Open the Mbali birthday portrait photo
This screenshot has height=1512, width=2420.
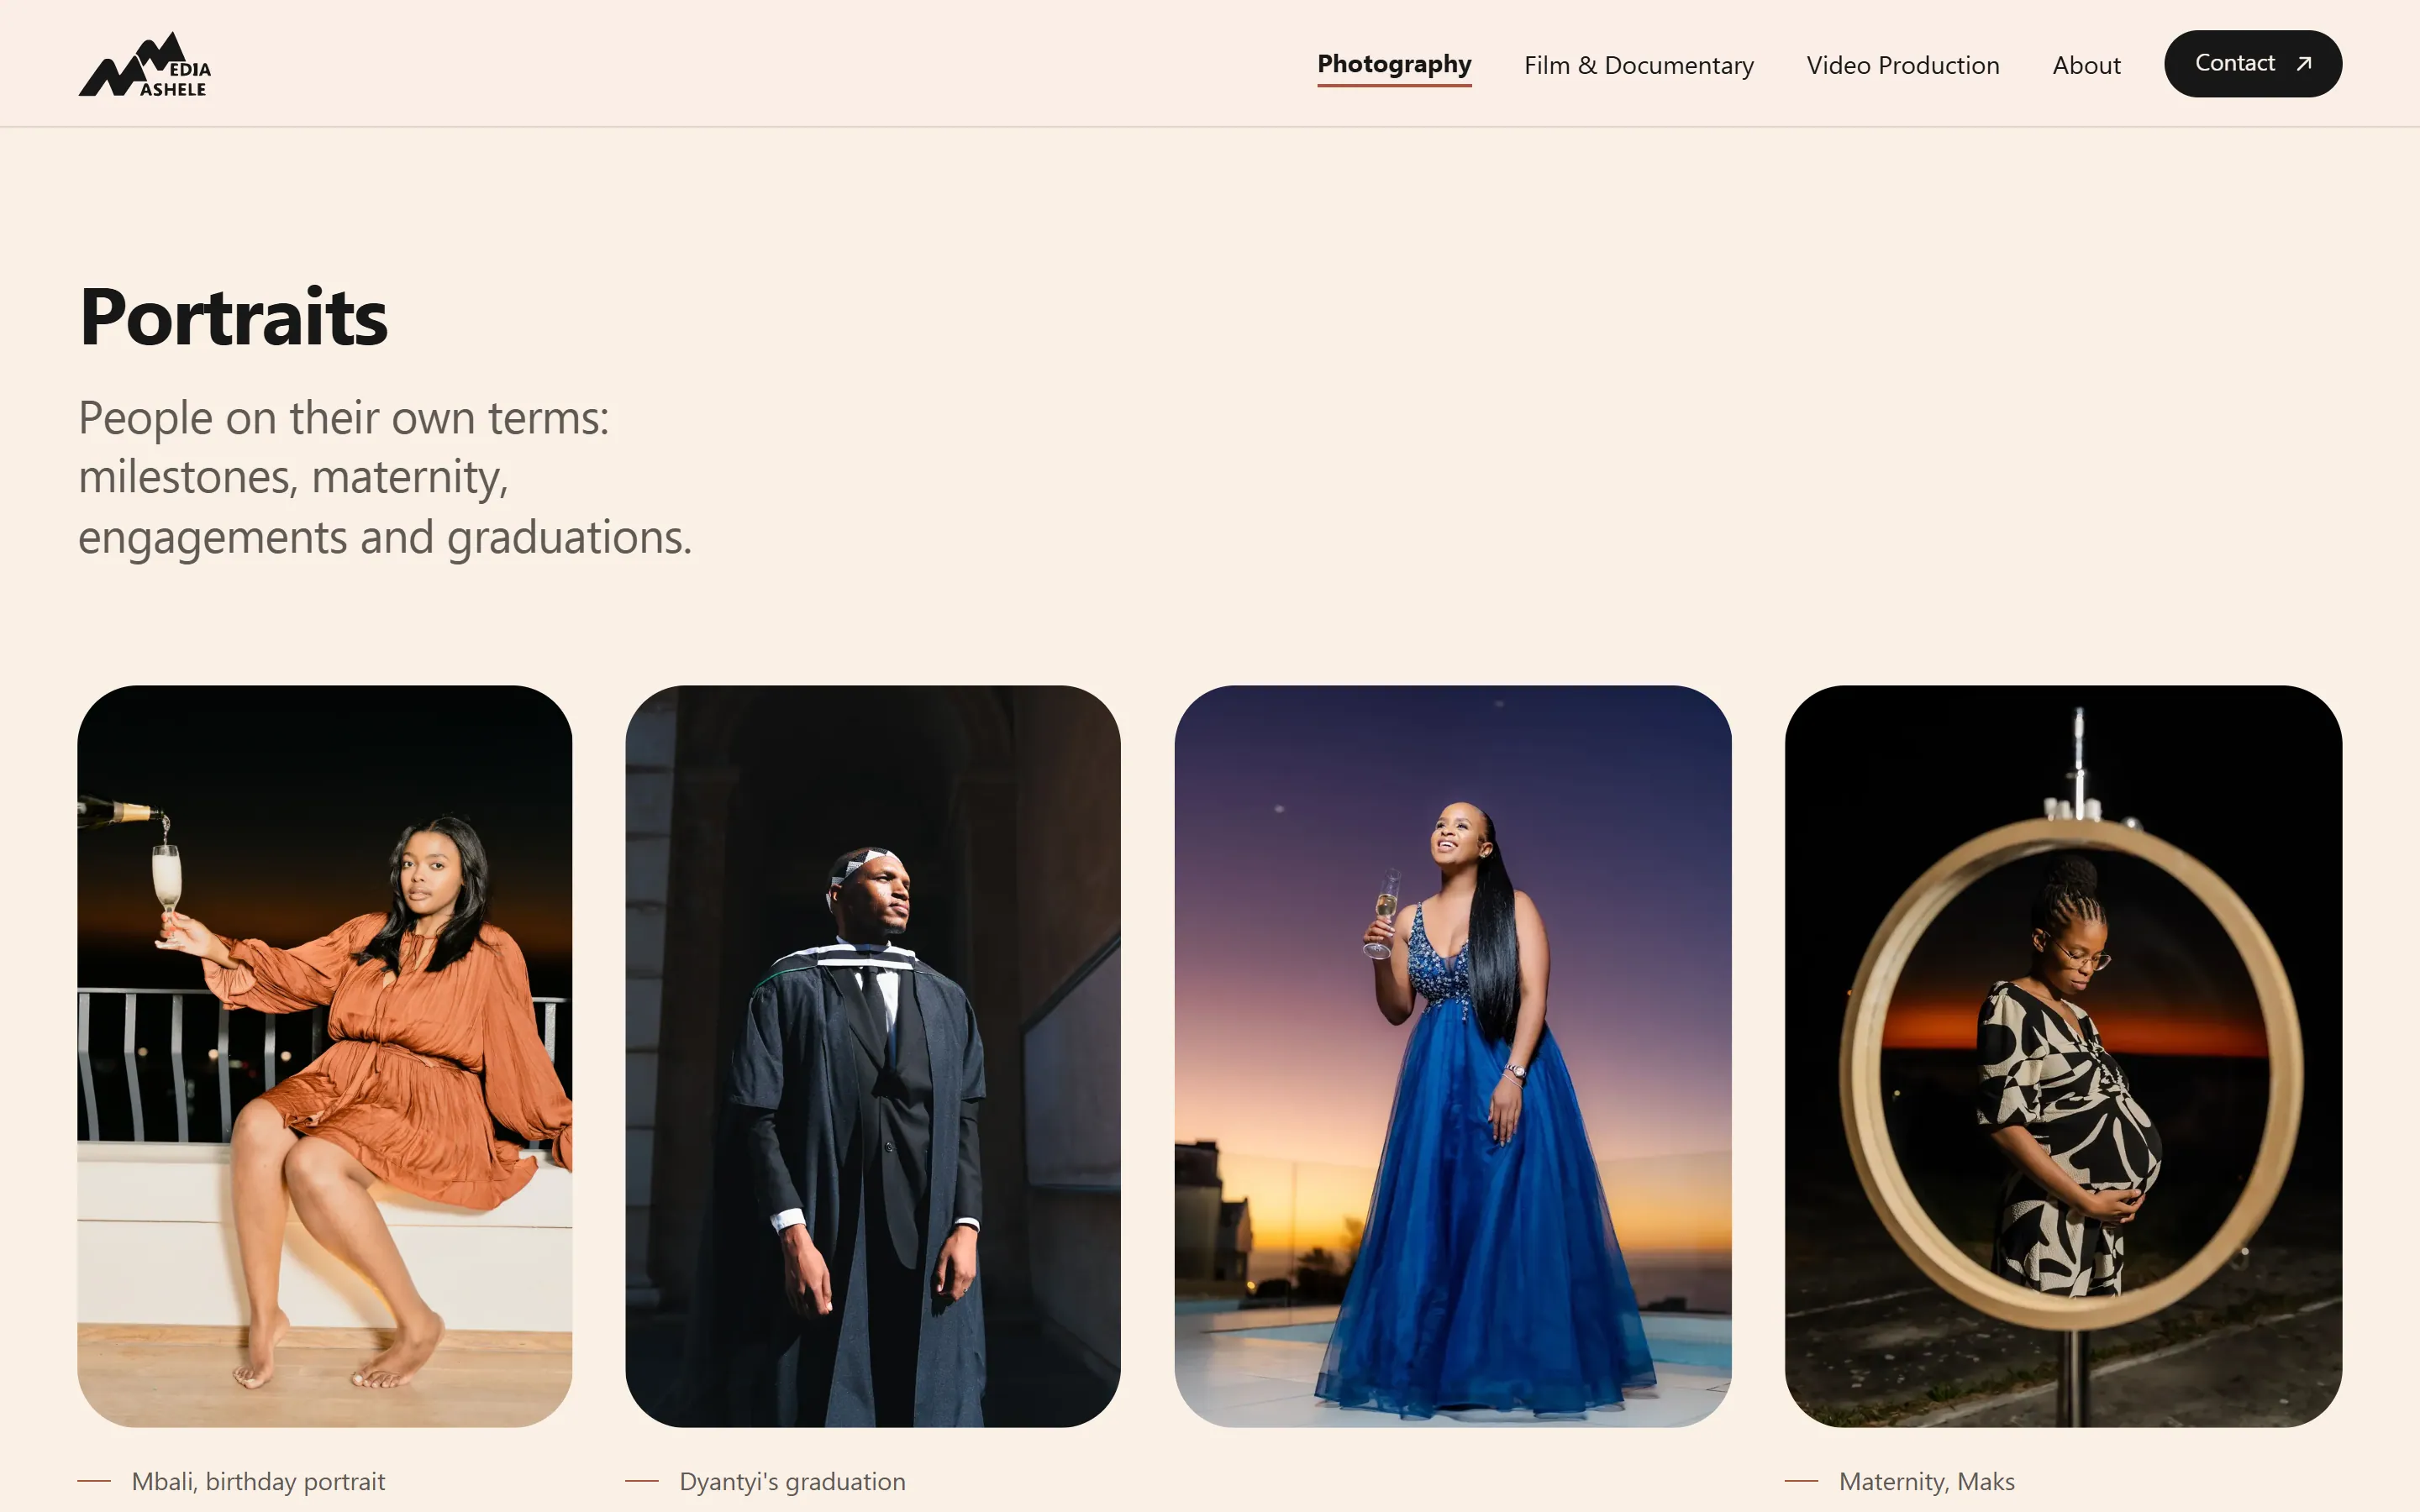tap(325, 1056)
